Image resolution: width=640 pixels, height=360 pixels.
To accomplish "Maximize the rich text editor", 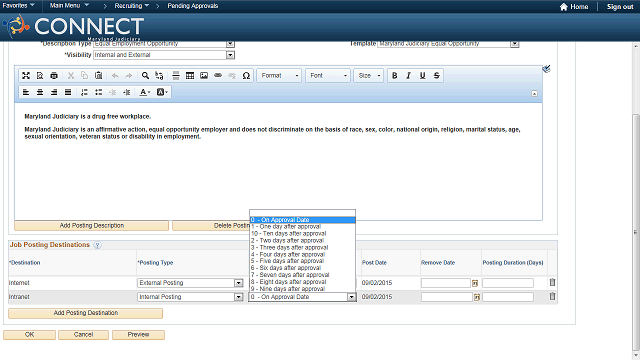I will click(26, 76).
